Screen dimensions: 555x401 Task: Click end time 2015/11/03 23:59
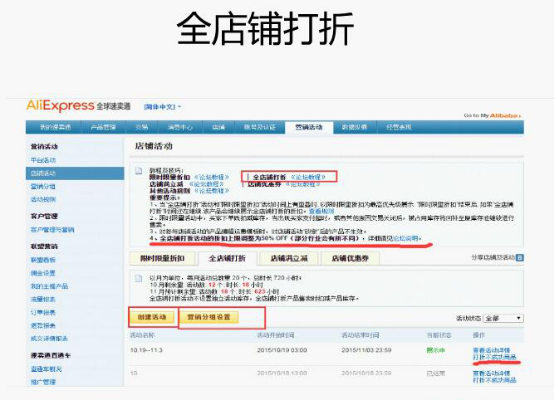366,350
